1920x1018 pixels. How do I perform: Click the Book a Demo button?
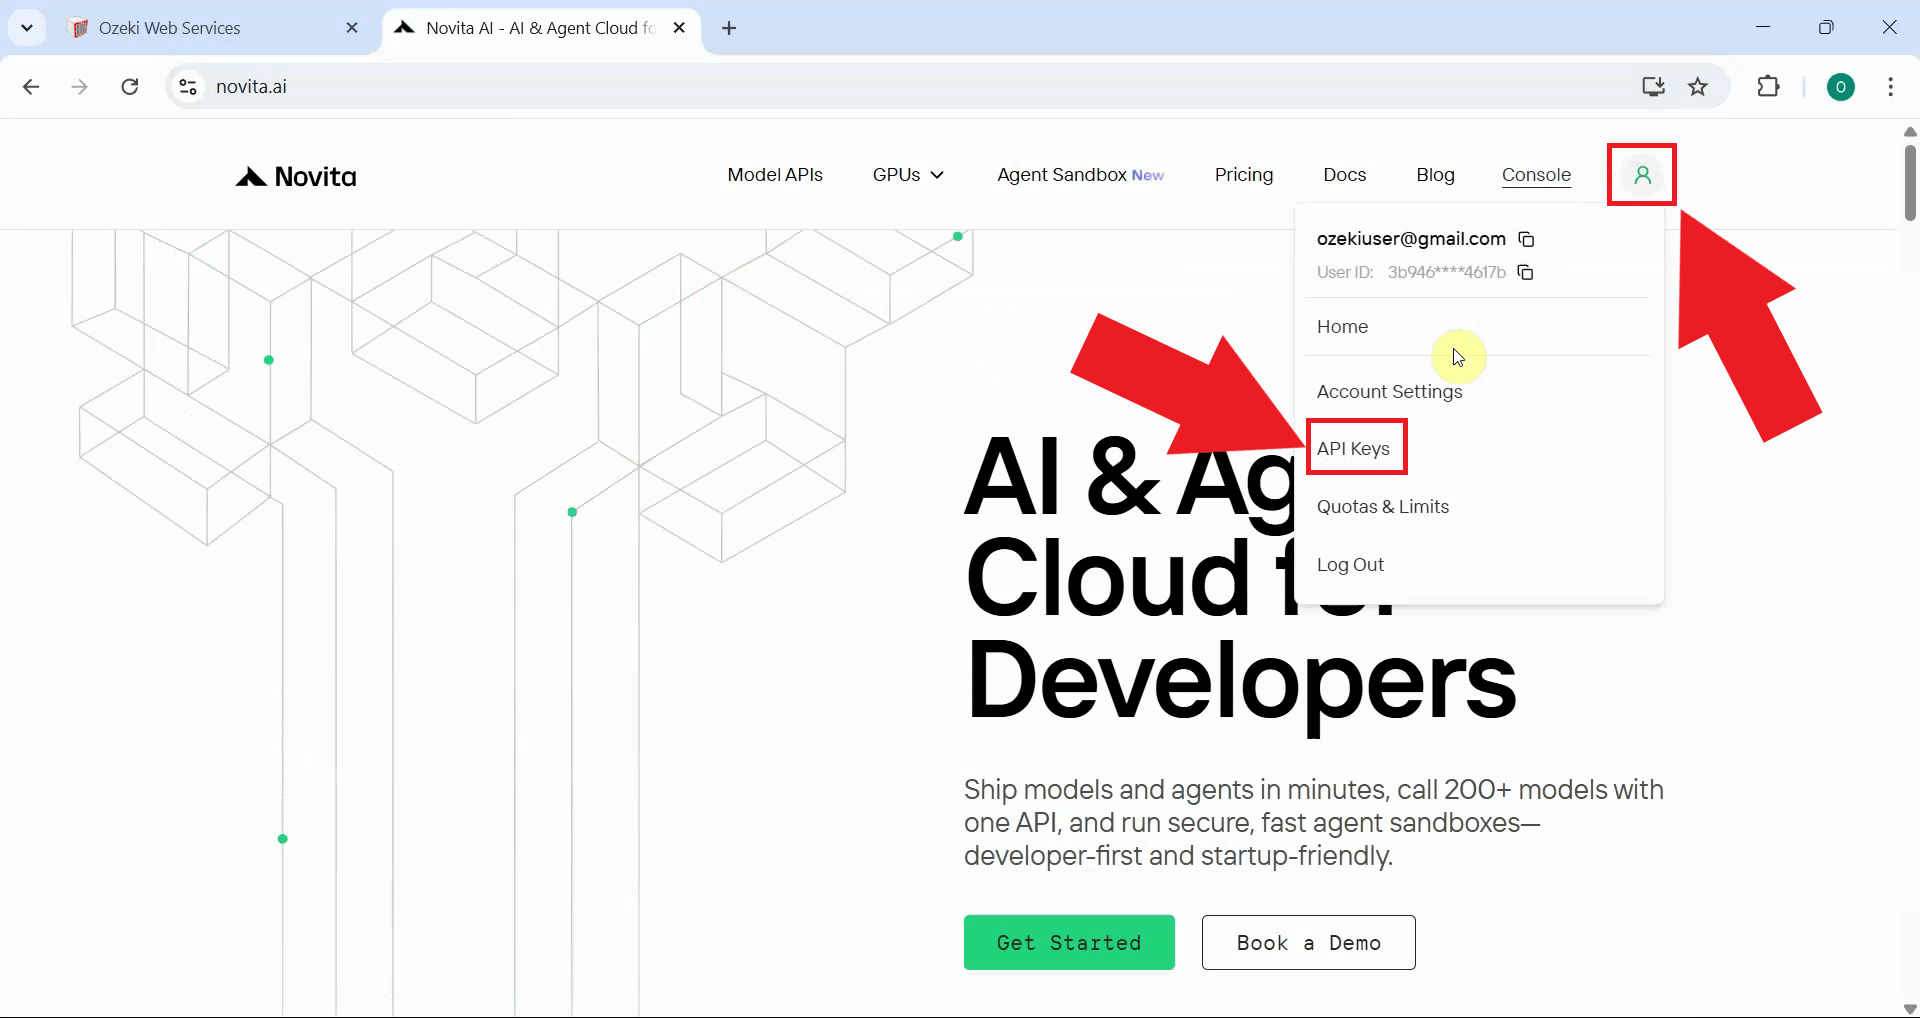(x=1308, y=942)
